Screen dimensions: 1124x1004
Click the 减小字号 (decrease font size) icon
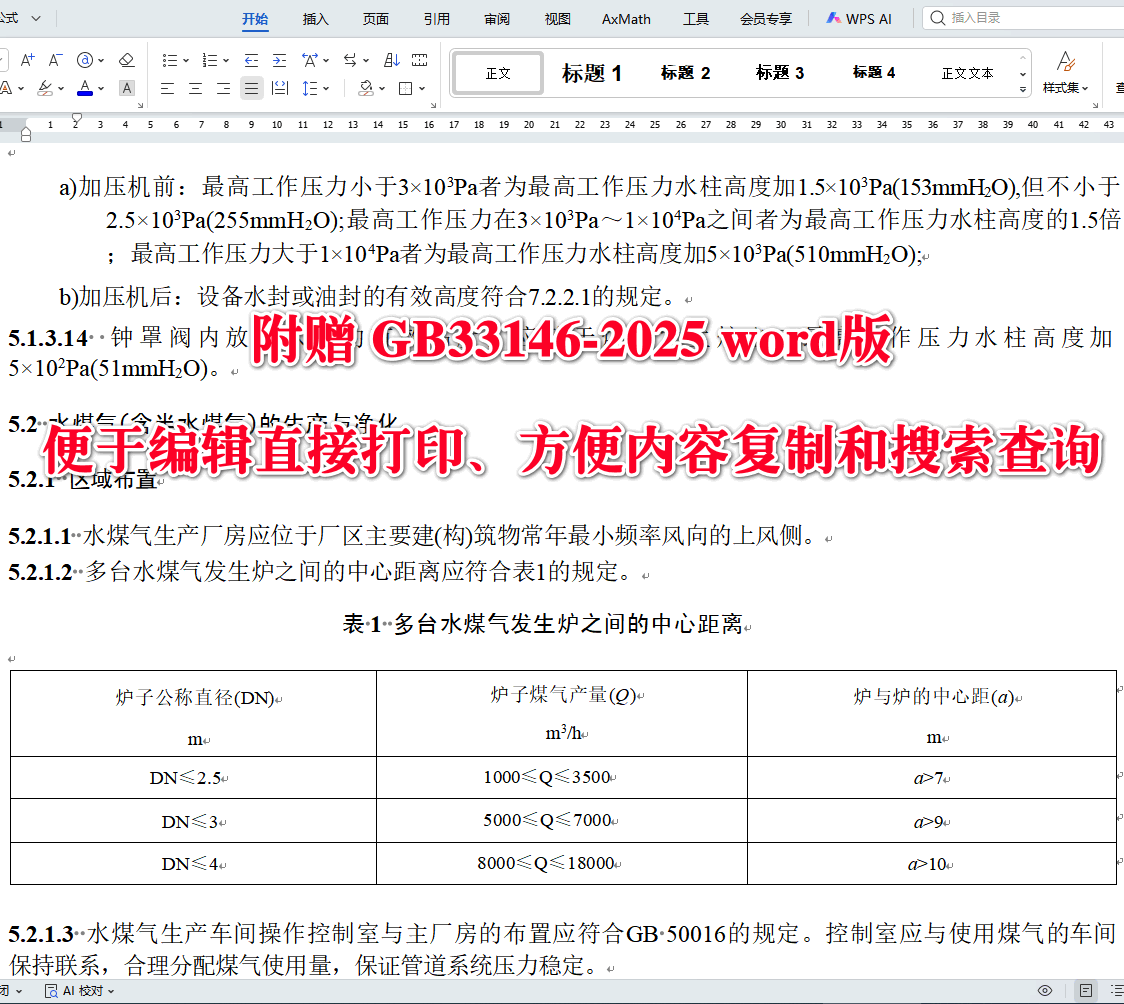coord(55,59)
